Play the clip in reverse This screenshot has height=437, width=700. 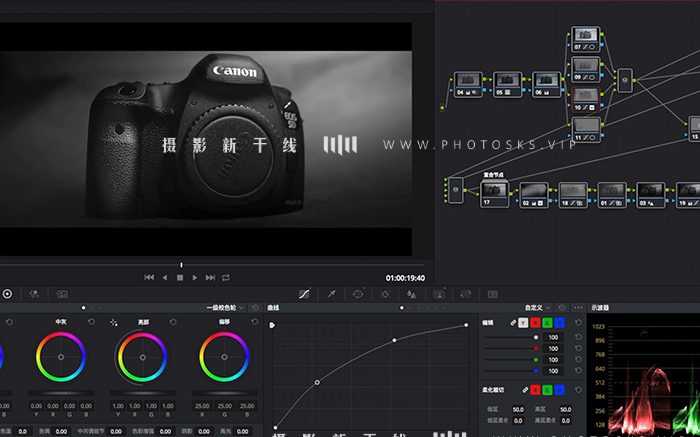pyautogui.click(x=165, y=278)
